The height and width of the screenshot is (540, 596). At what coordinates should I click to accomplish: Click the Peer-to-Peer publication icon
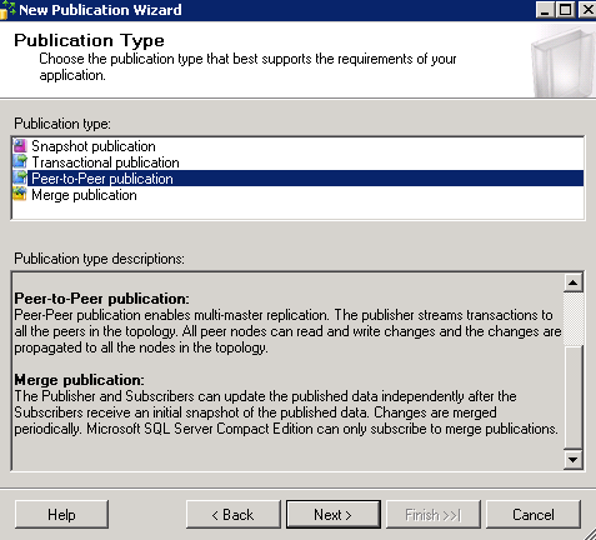pyautogui.click(x=20, y=178)
